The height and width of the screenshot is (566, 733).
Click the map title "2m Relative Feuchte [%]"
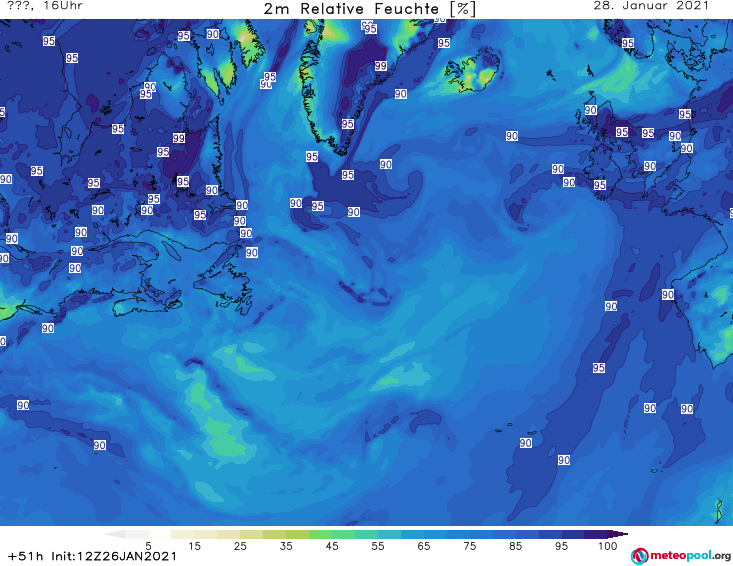(369, 9)
